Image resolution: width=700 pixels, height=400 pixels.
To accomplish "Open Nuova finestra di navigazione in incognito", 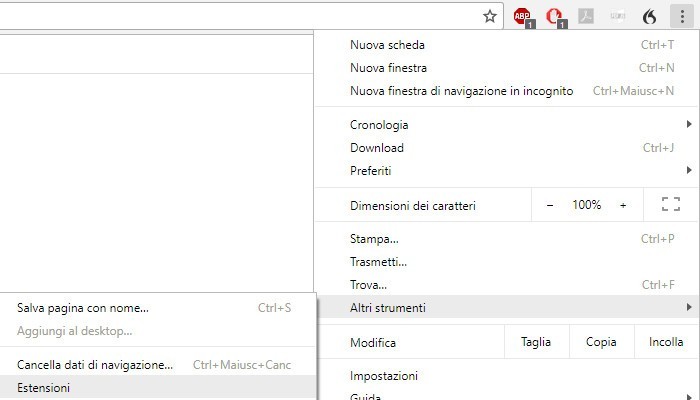I will click(507, 91).
